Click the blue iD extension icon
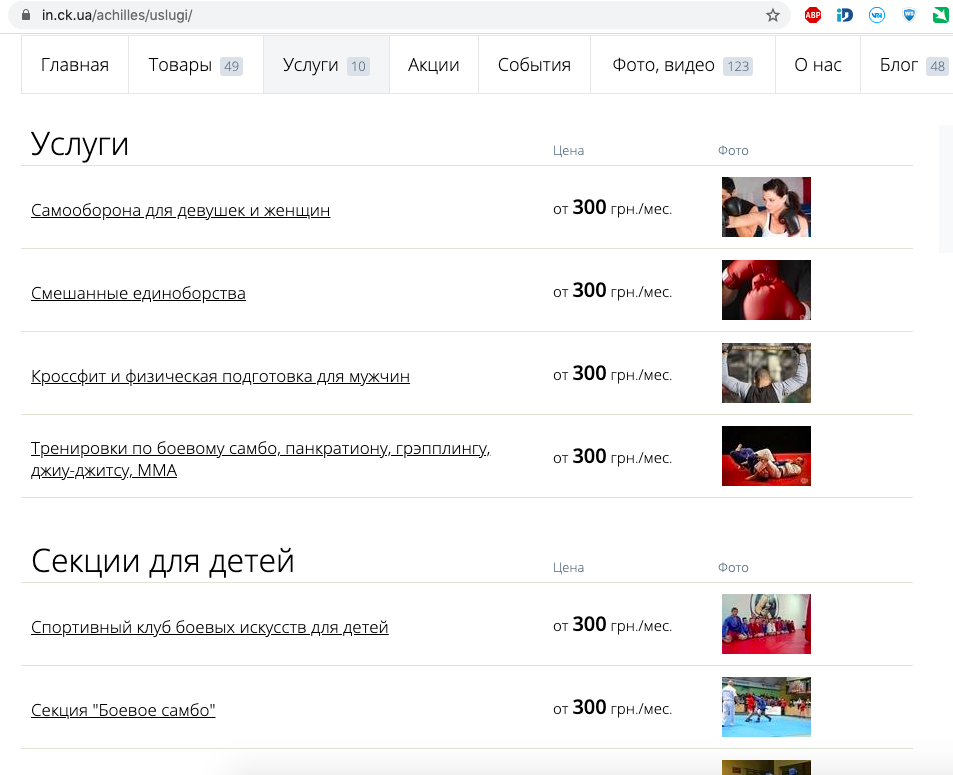Viewport: 953px width, 775px height. pyautogui.click(x=845, y=15)
